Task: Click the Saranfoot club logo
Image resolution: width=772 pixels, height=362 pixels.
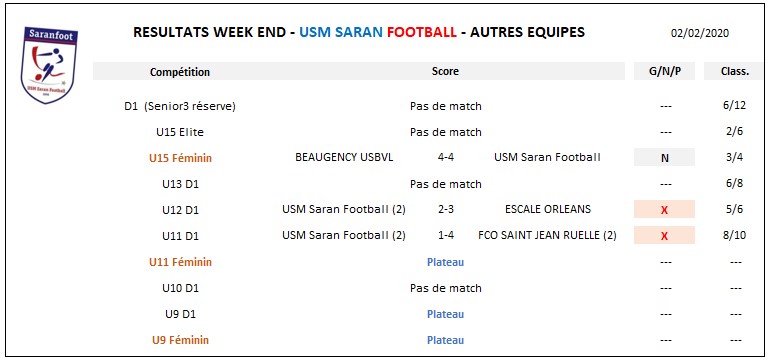Action: [49, 65]
